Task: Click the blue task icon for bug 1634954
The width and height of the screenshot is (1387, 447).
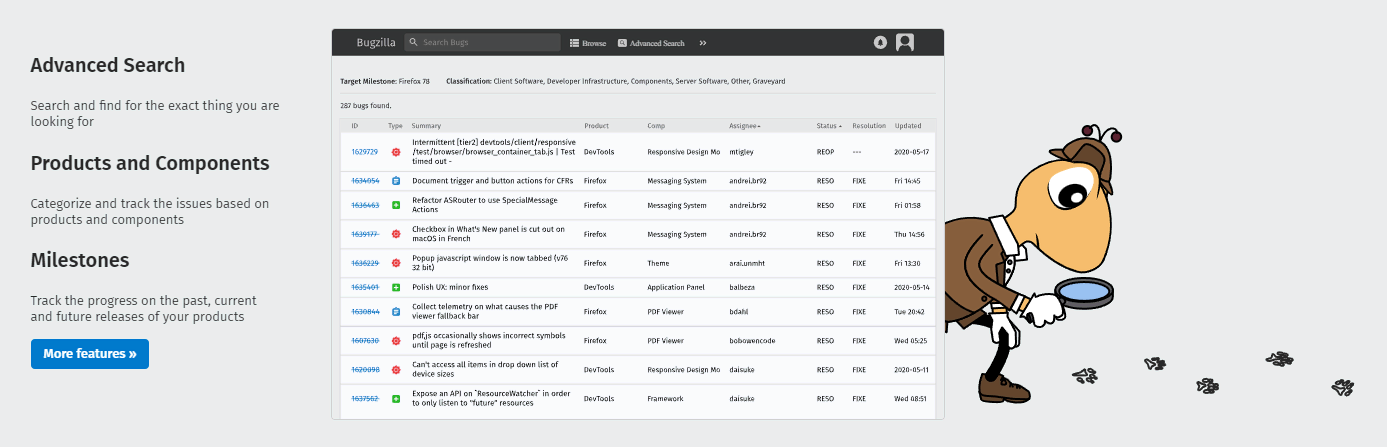Action: pos(396,181)
